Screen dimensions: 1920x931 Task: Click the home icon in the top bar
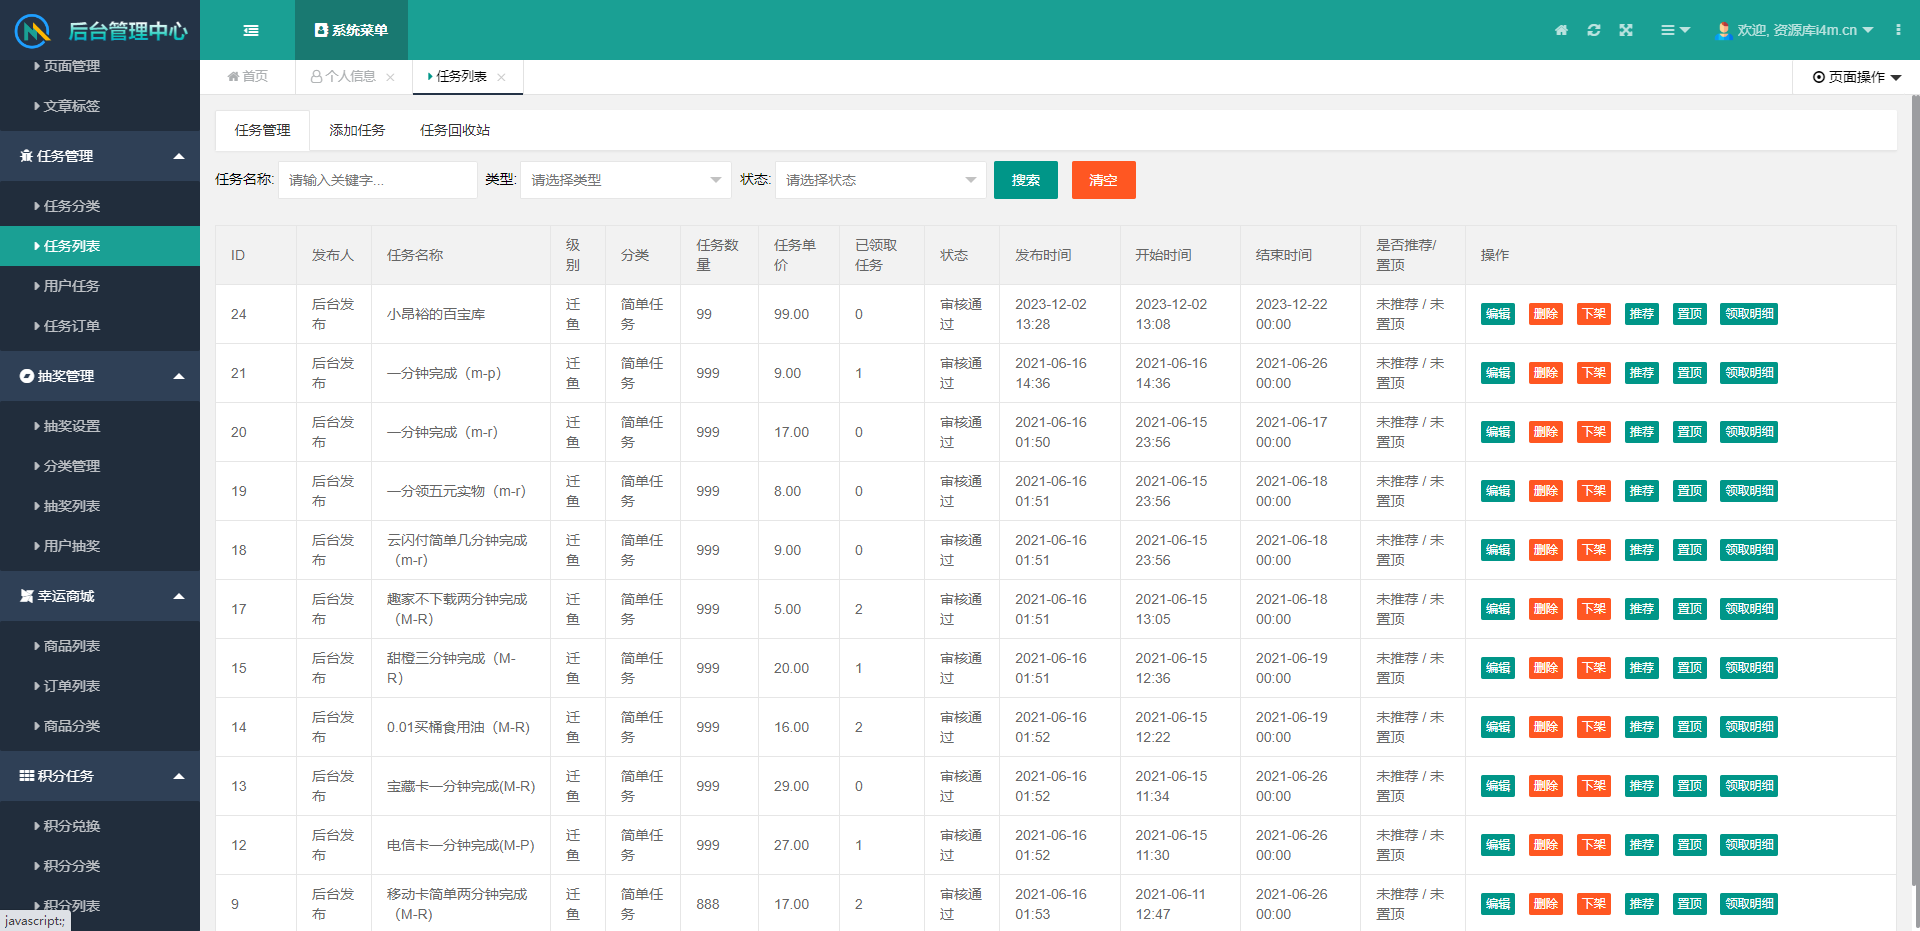pyautogui.click(x=1560, y=30)
